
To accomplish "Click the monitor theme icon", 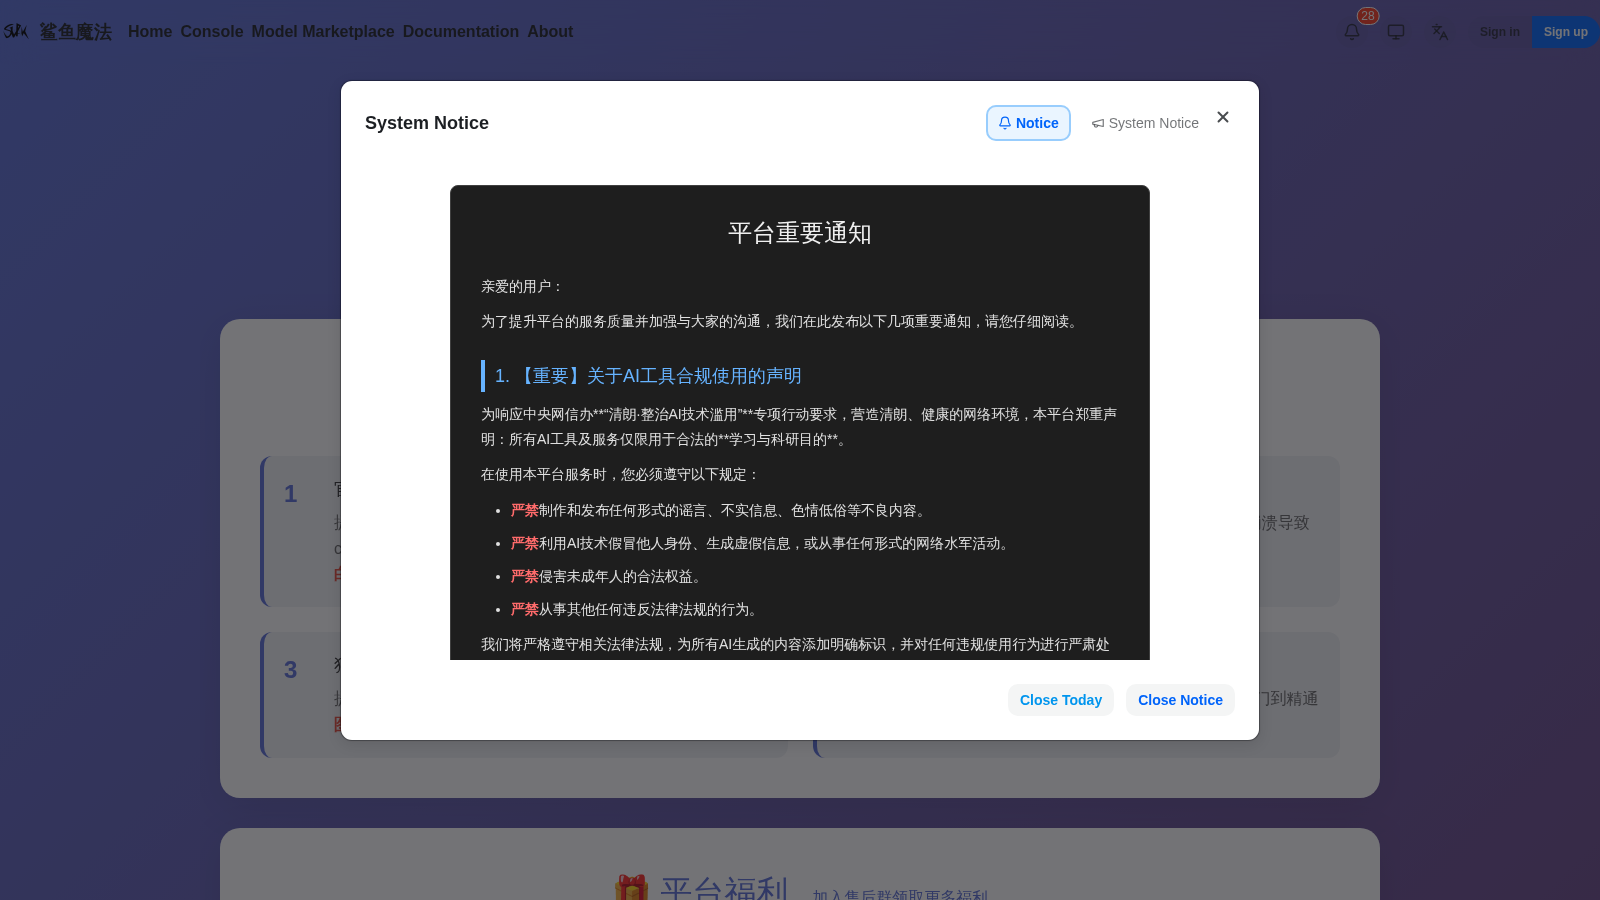I will point(1396,32).
